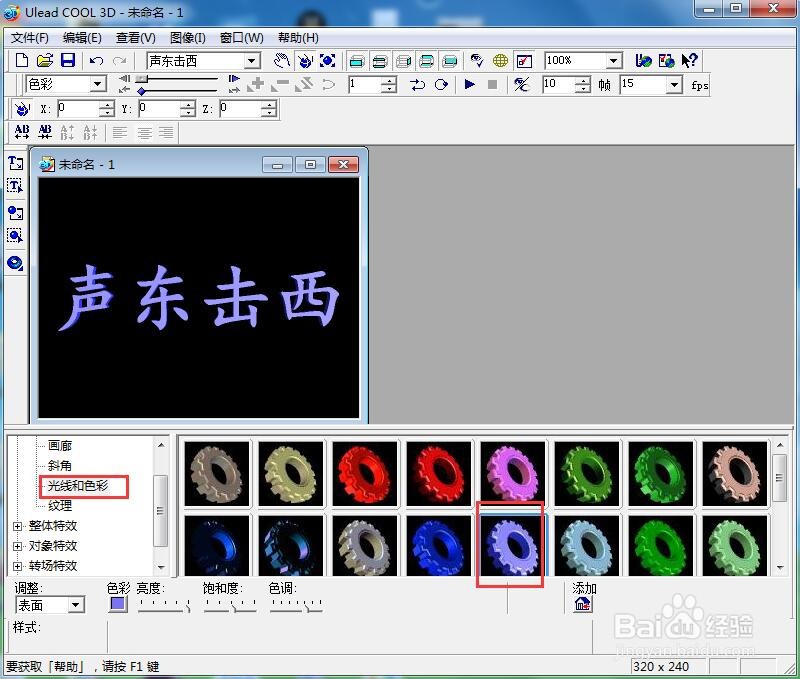Select the Resize object tool
Viewport: 800px width, 679px height.
click(x=328, y=61)
